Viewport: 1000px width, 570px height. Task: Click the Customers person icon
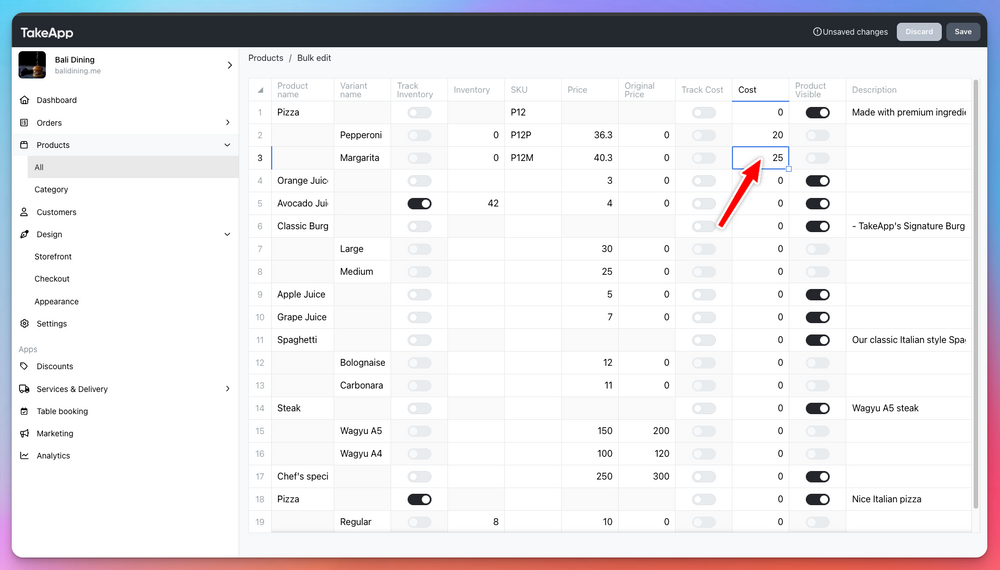pos(25,212)
